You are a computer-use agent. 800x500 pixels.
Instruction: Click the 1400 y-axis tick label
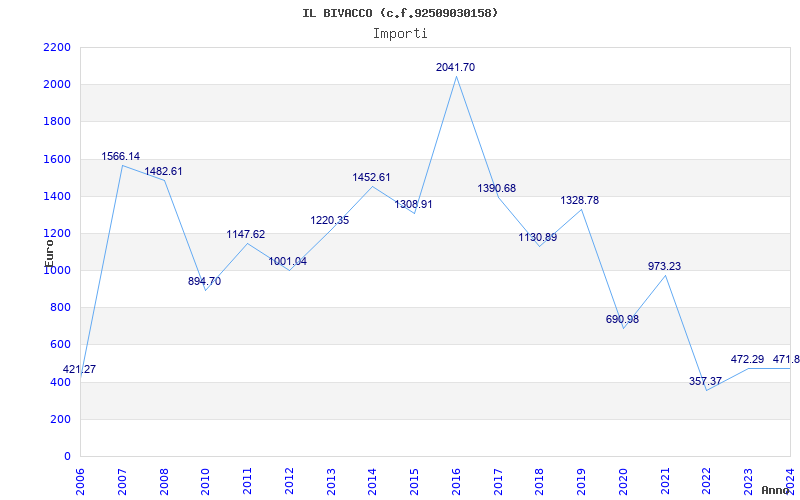(x=57, y=196)
